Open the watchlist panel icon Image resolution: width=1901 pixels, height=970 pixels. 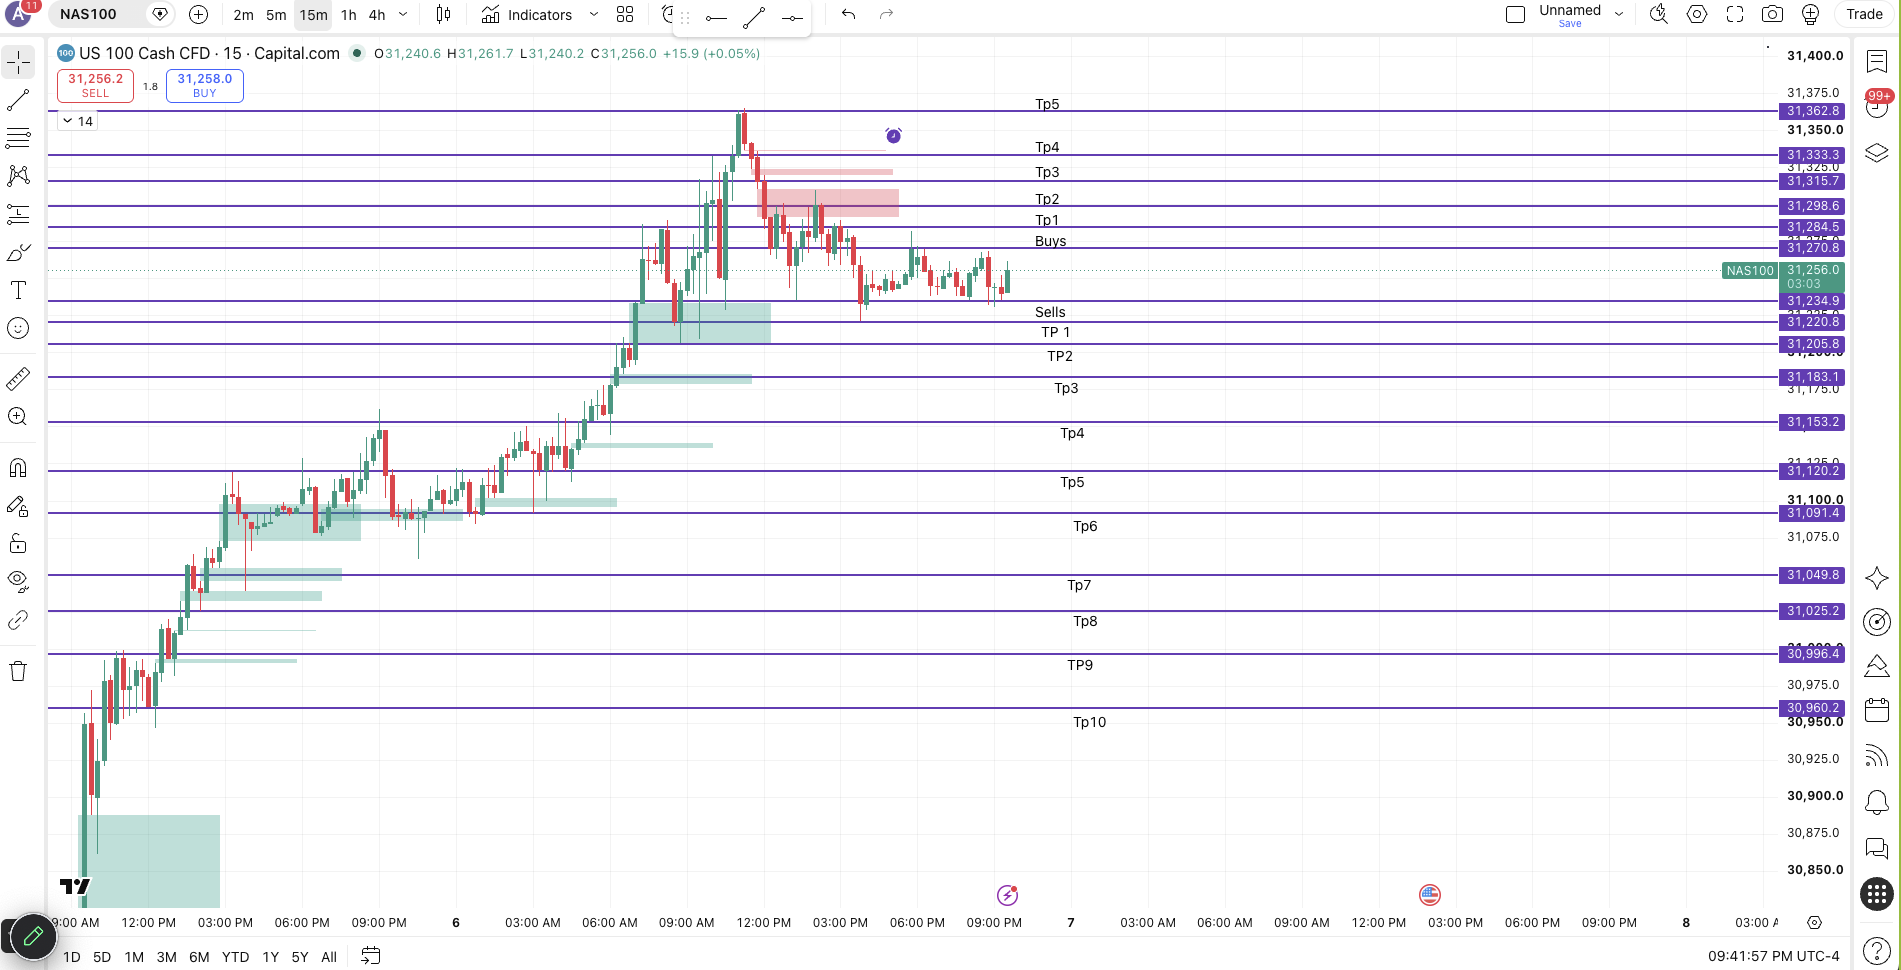[x=1877, y=61]
